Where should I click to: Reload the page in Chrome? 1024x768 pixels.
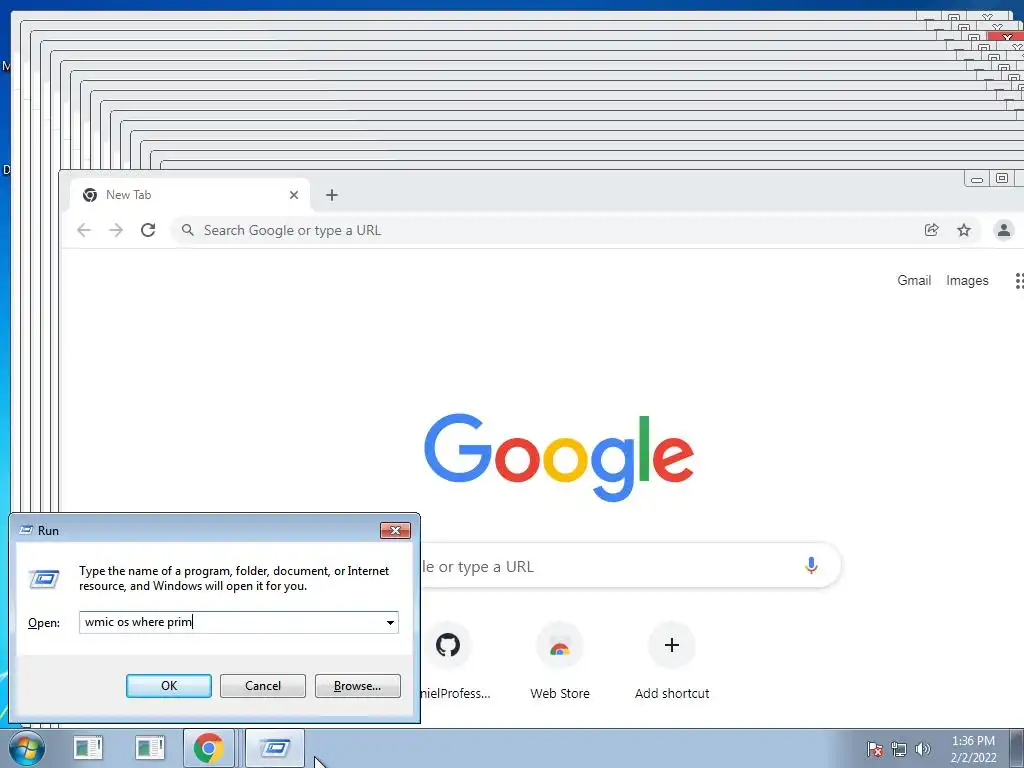click(148, 230)
